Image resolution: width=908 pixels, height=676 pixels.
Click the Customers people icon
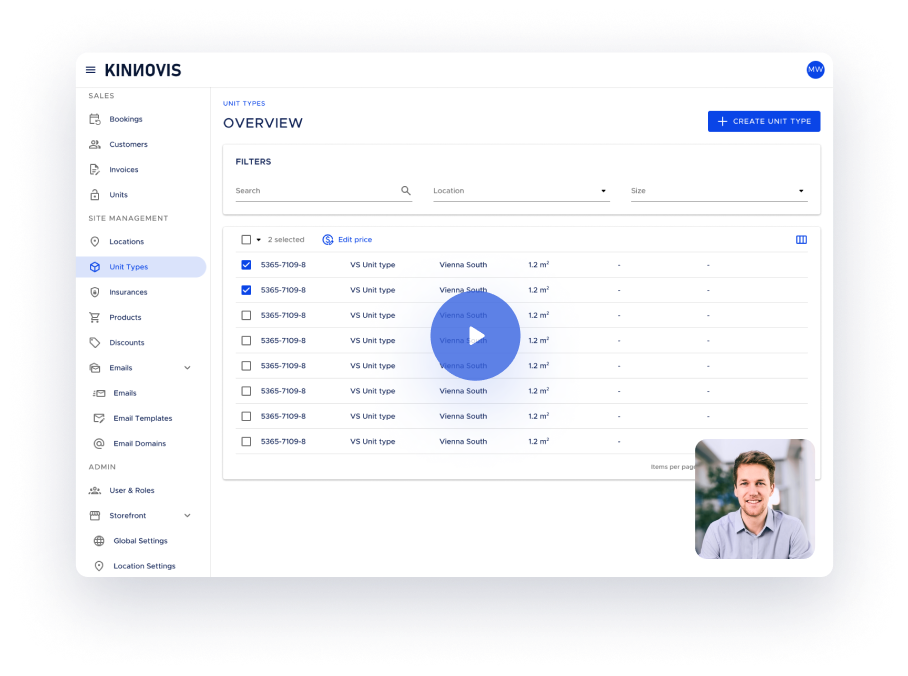pyautogui.click(x=95, y=144)
